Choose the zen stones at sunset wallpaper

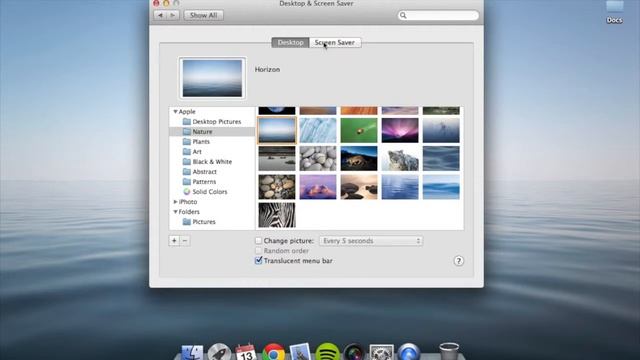[x=359, y=187]
